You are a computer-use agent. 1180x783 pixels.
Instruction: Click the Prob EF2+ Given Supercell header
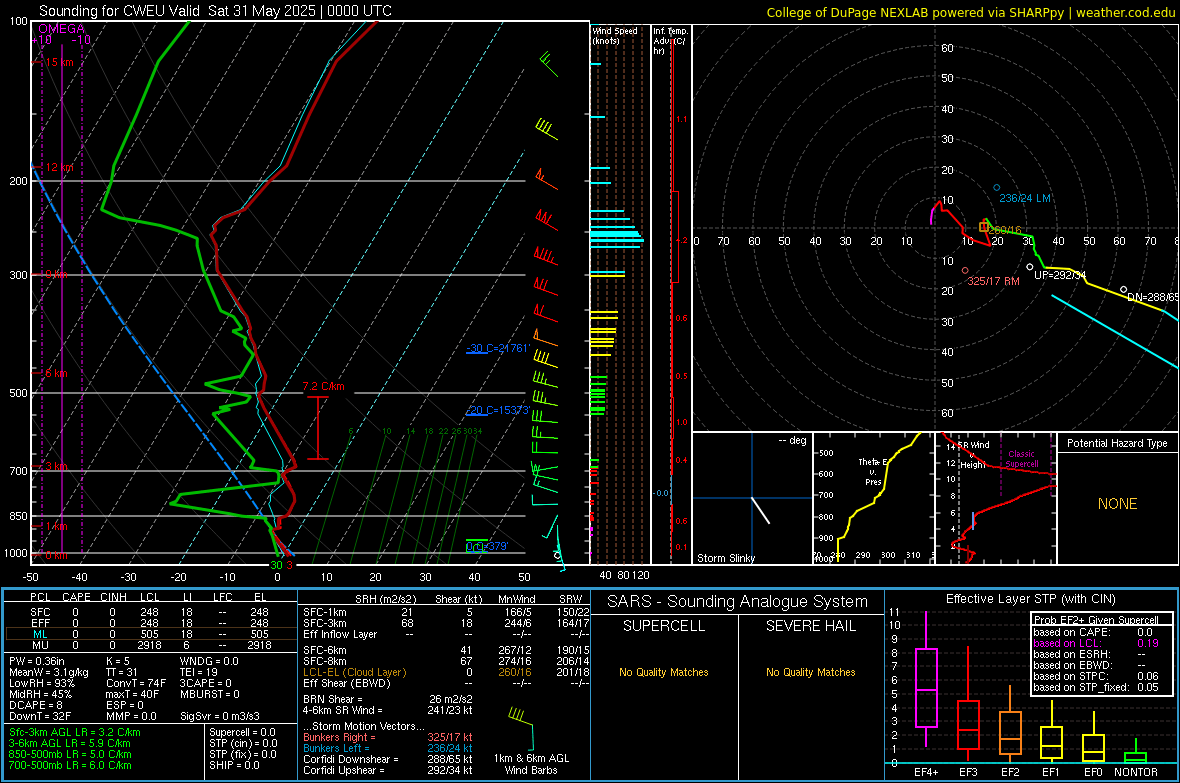click(x=1096, y=620)
